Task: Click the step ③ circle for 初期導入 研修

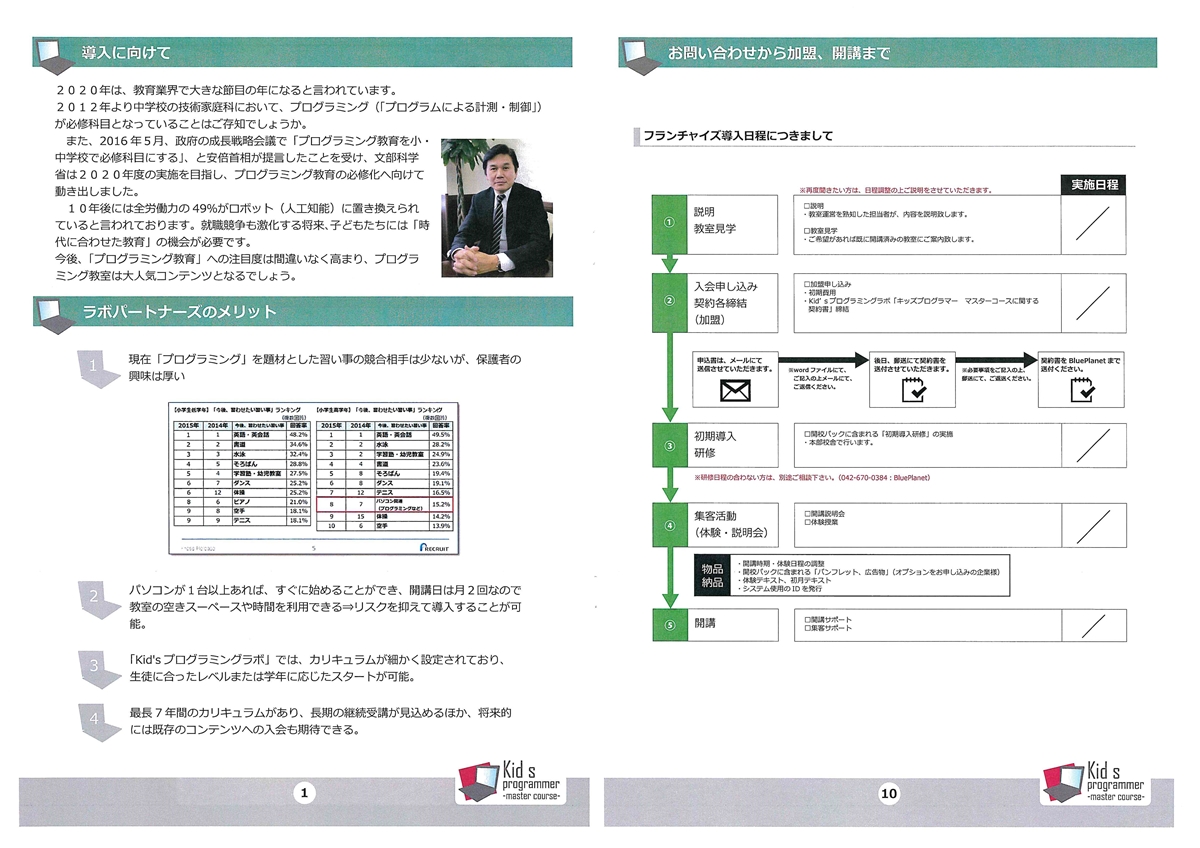Action: 671,444
